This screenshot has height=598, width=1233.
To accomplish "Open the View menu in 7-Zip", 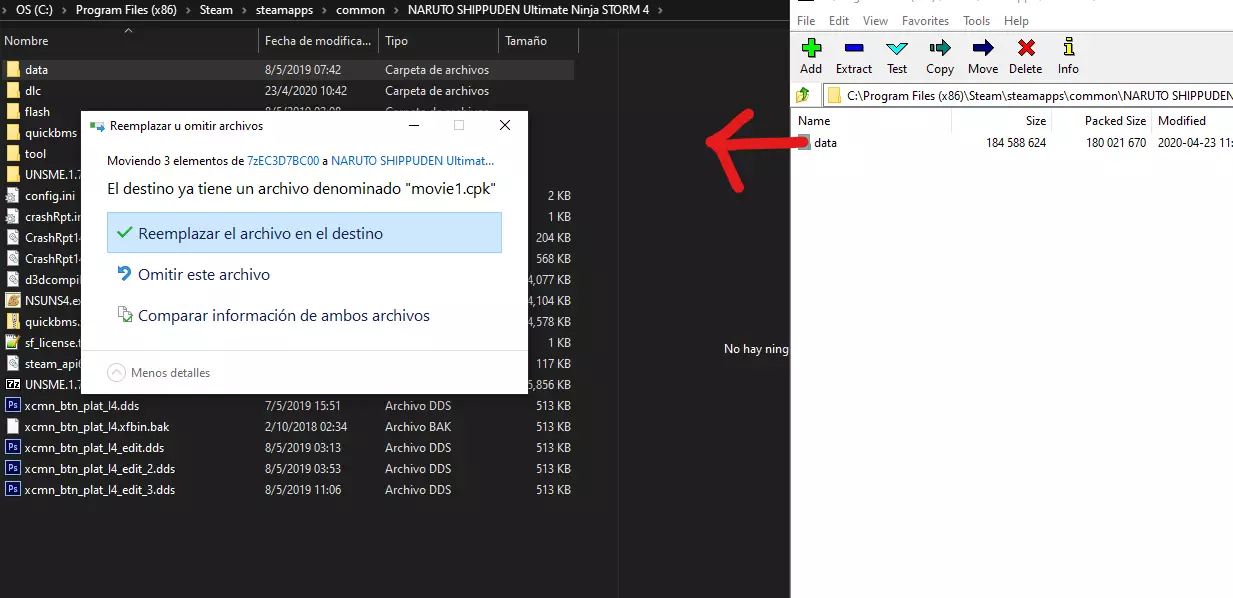I will click(x=875, y=20).
